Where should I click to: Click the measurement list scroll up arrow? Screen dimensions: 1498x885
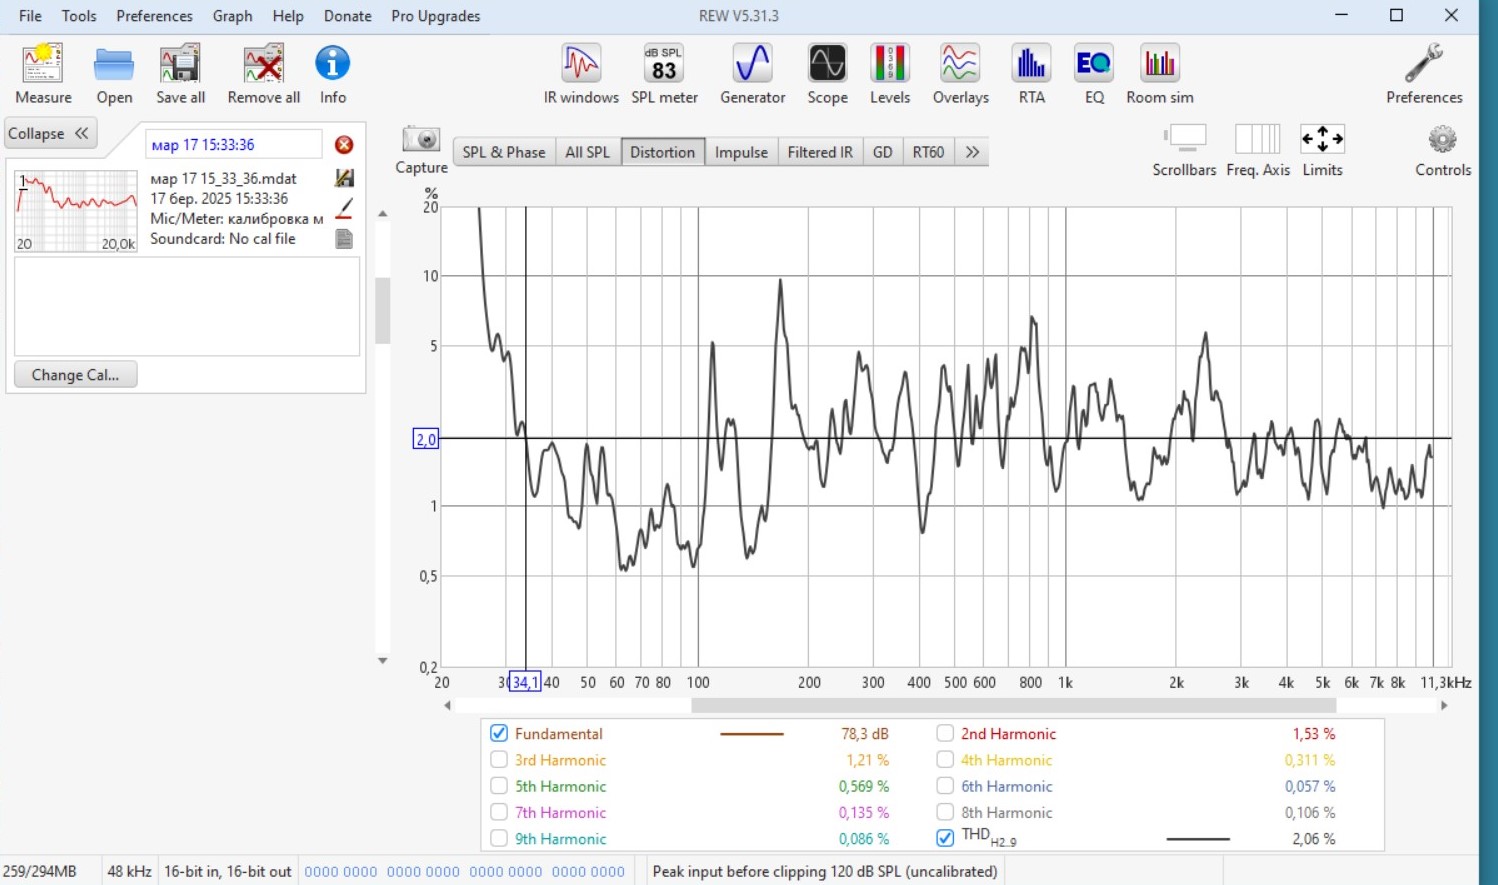click(x=382, y=214)
